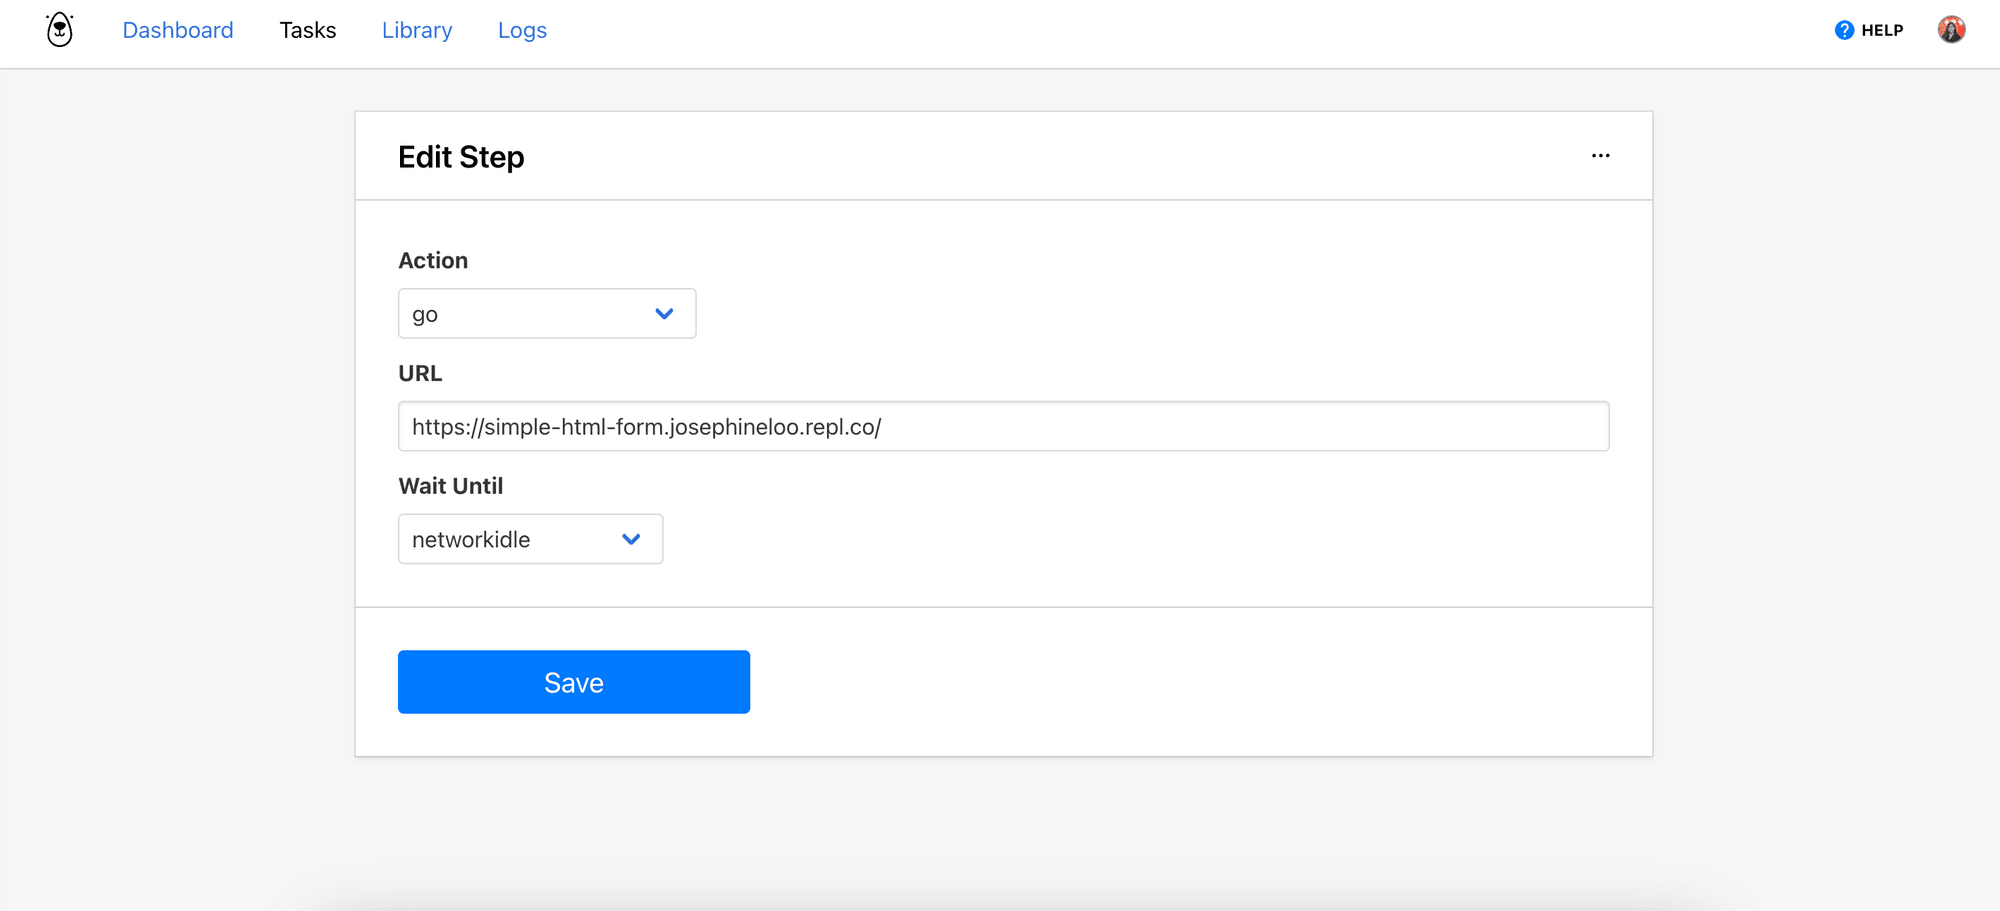This screenshot has height=911, width=2000.
Task: Click the HELP label
Action: click(x=1882, y=30)
